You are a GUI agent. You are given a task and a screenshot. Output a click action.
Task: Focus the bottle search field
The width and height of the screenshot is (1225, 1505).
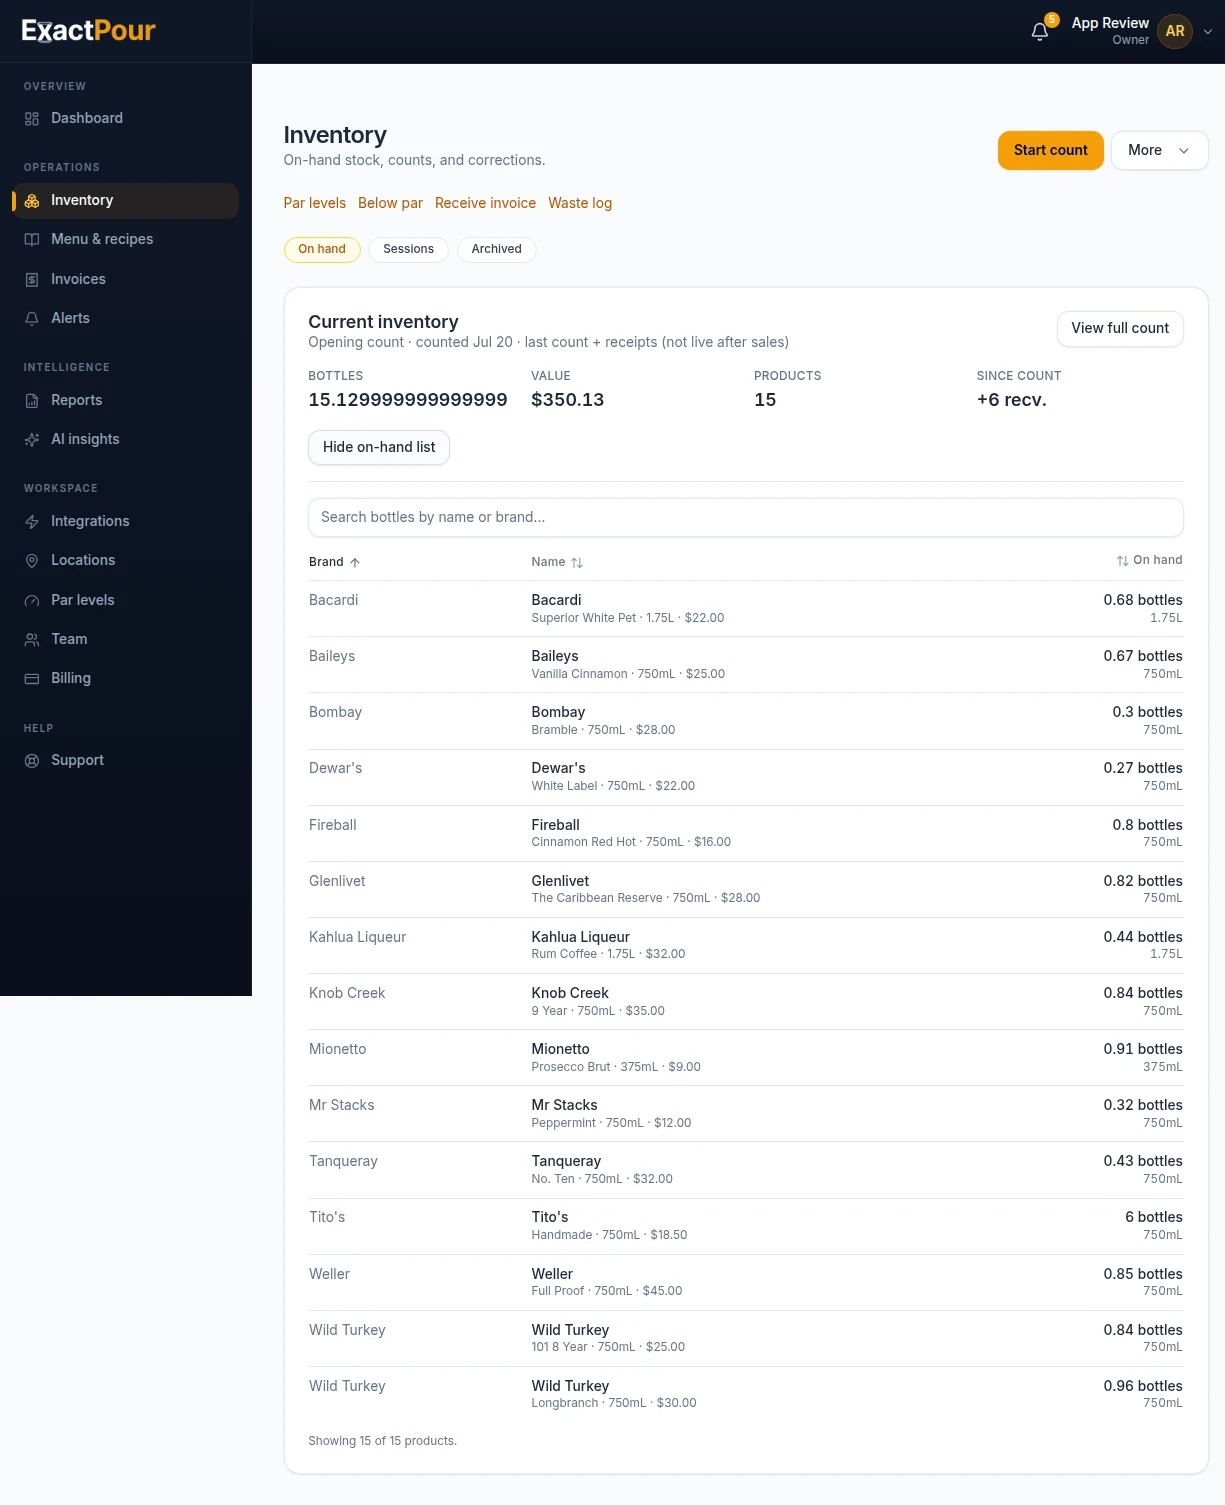(x=745, y=517)
